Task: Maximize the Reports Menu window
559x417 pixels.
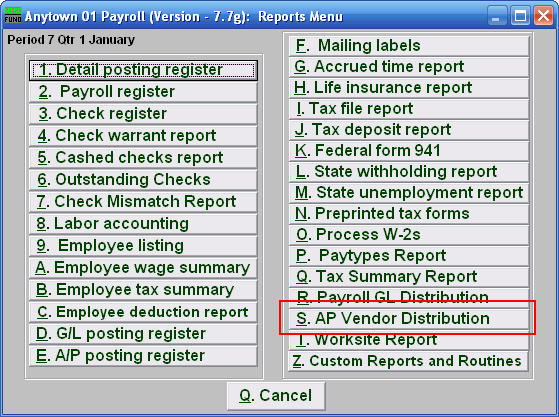Action: pos(520,16)
